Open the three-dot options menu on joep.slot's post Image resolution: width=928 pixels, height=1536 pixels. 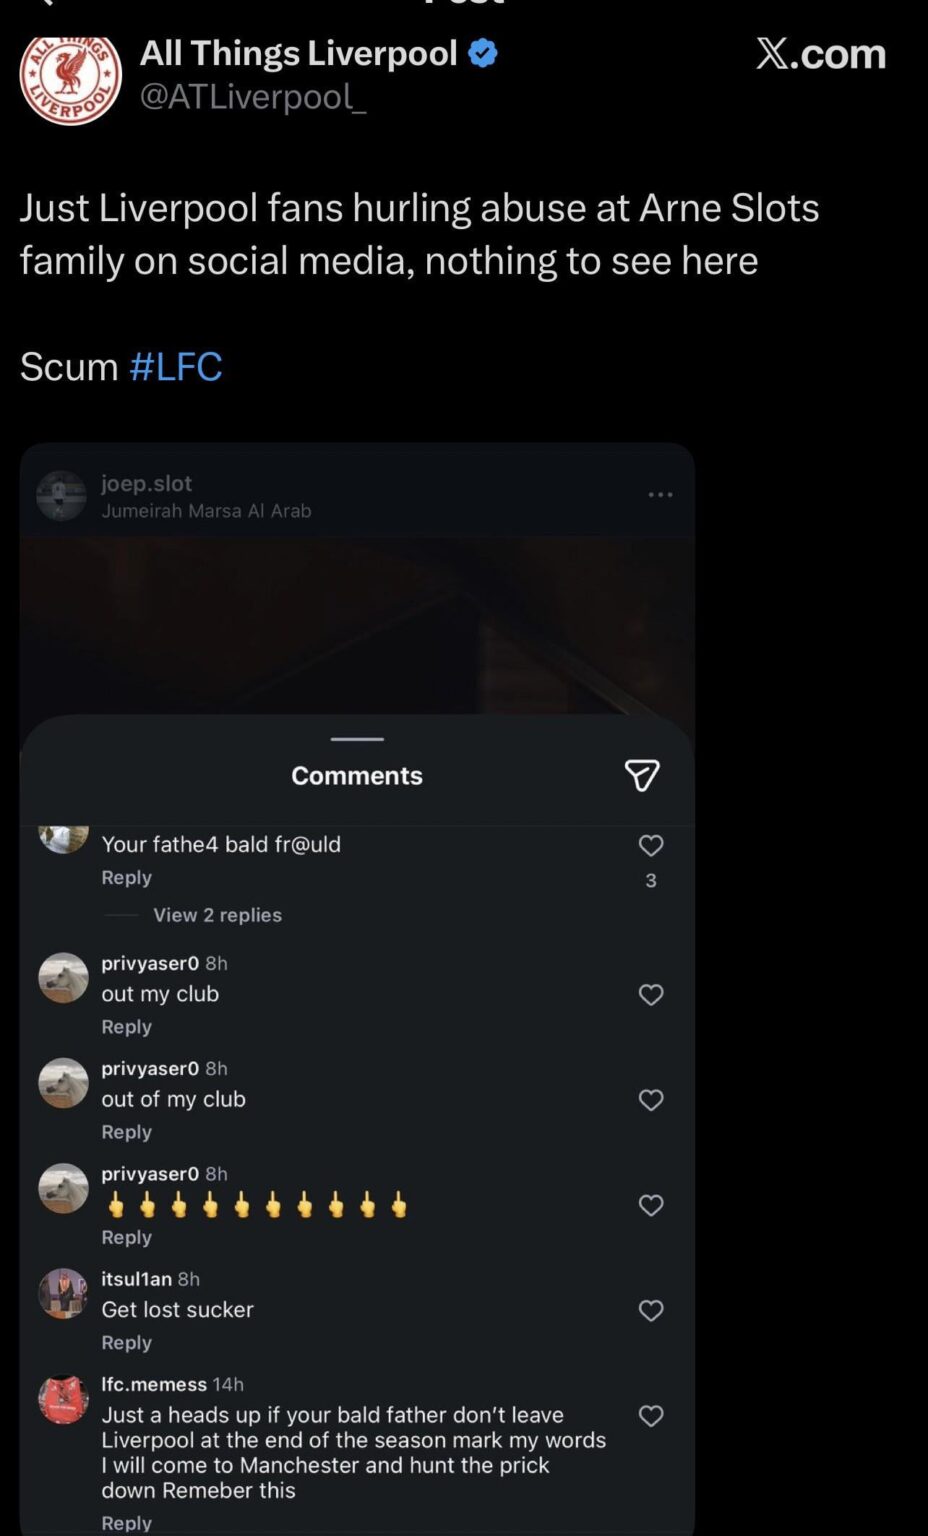click(x=660, y=493)
